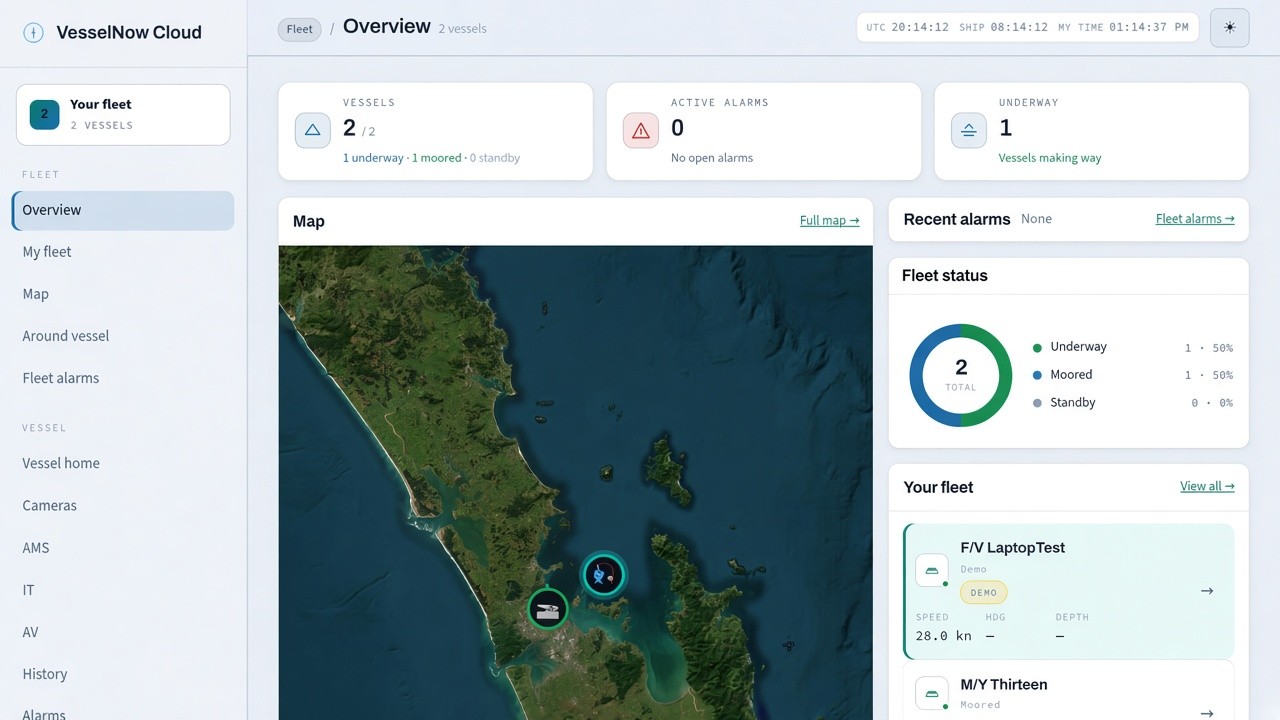Open Fleet alarms in the sidebar

click(x=123, y=378)
